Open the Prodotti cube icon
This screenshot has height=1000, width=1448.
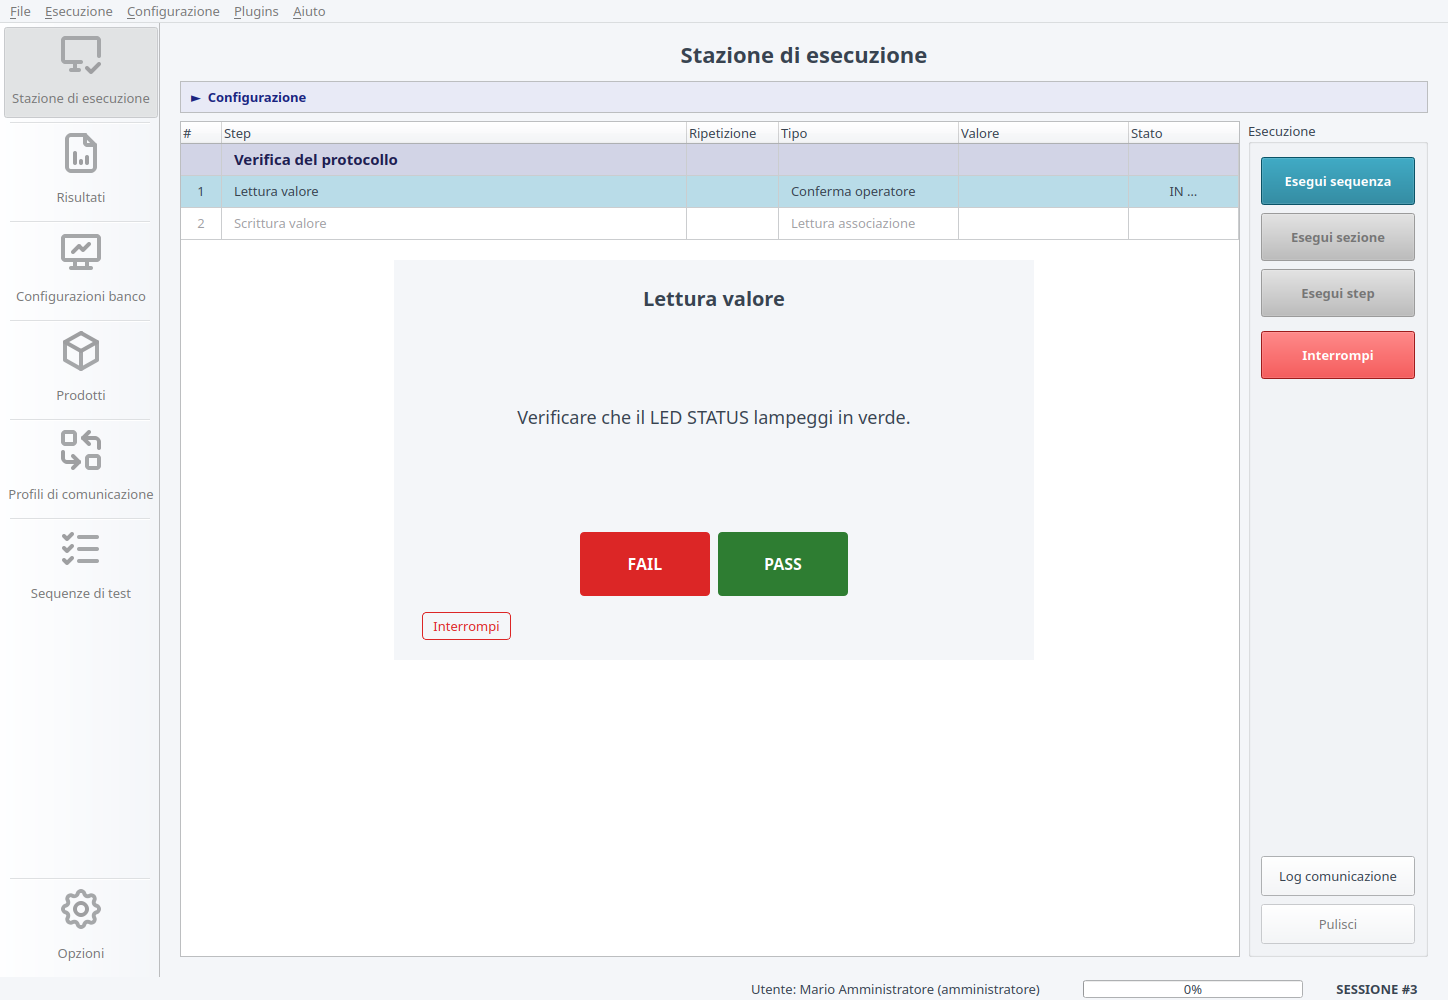(x=81, y=352)
